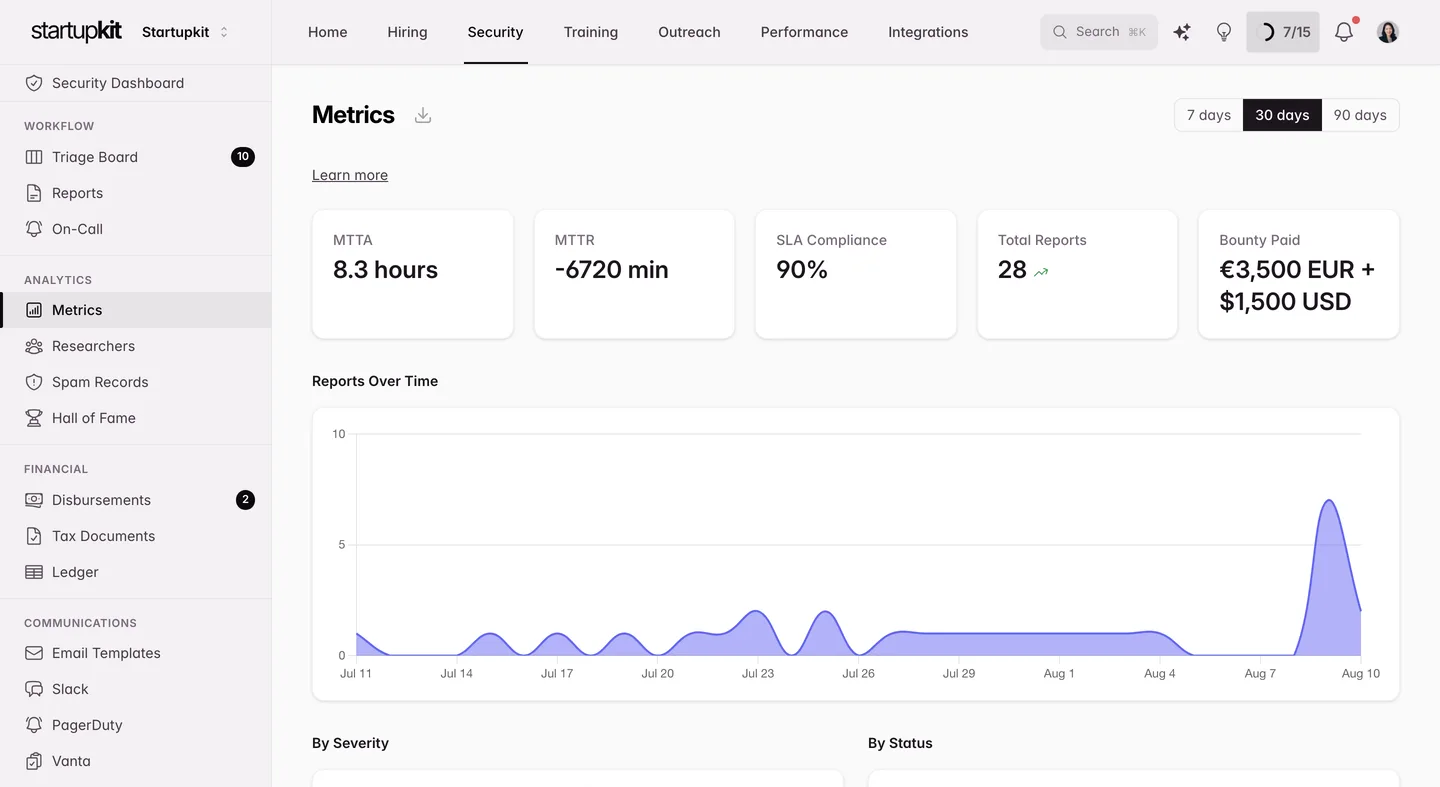Click the lightbulb tips icon
Screen dimensions: 1440x787
point(1224,32)
